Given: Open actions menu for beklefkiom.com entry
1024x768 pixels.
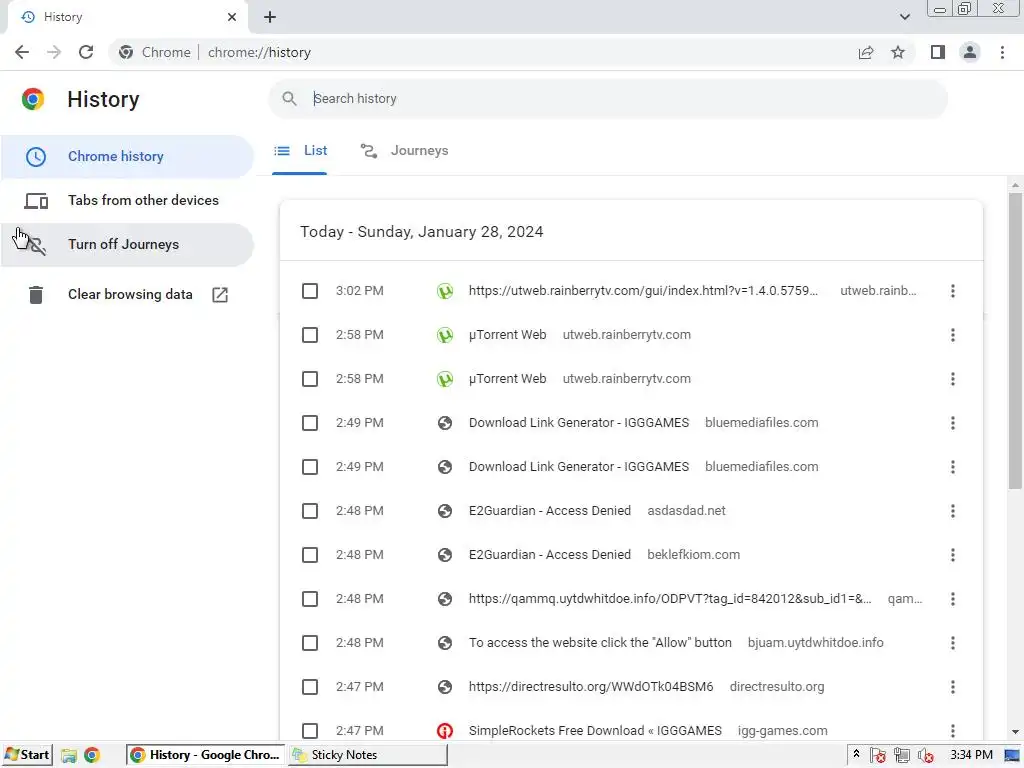Looking at the screenshot, I should 953,555.
